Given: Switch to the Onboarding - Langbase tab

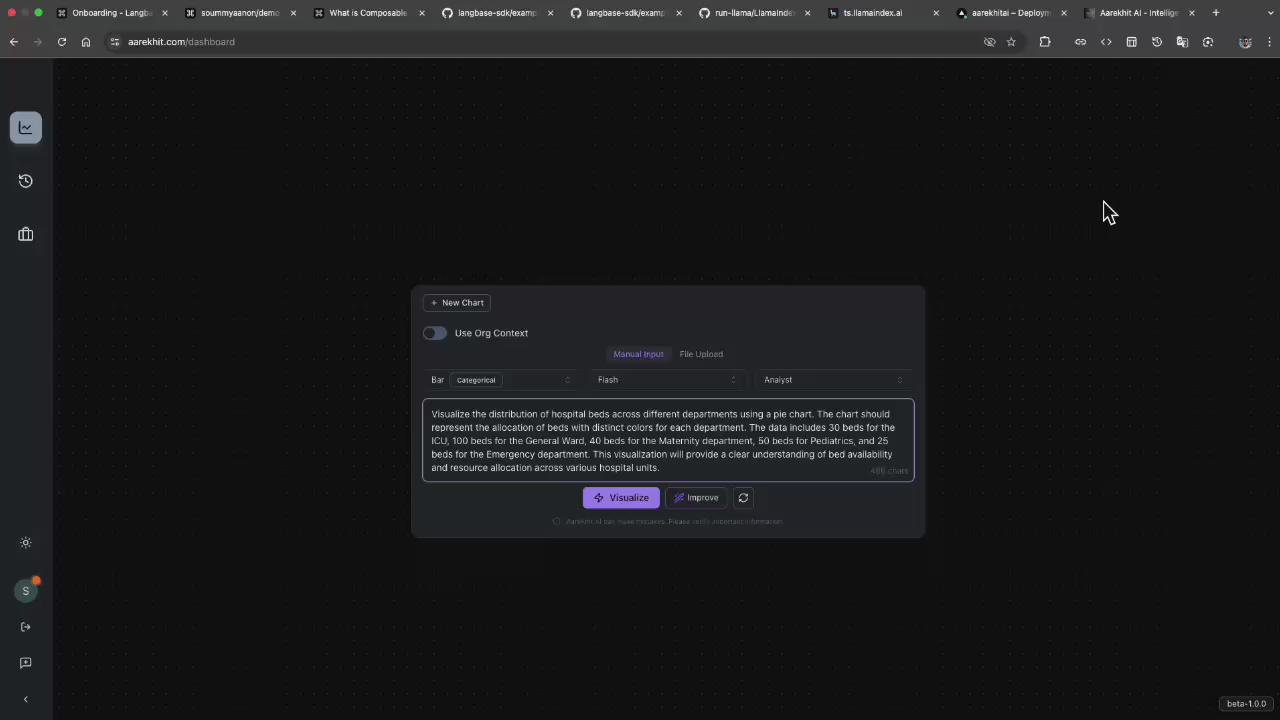Looking at the screenshot, I should click(110, 13).
